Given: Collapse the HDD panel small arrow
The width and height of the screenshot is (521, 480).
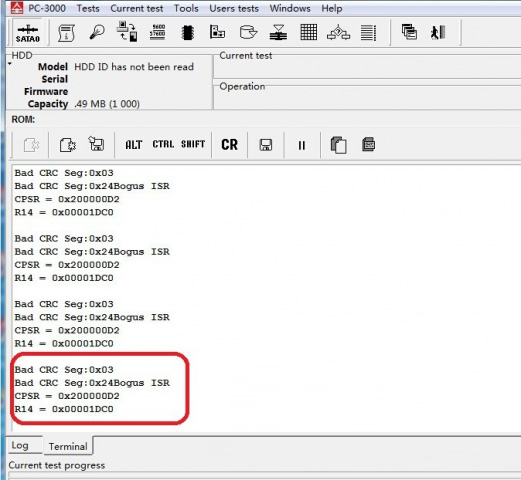Looking at the screenshot, I should coord(10,64).
